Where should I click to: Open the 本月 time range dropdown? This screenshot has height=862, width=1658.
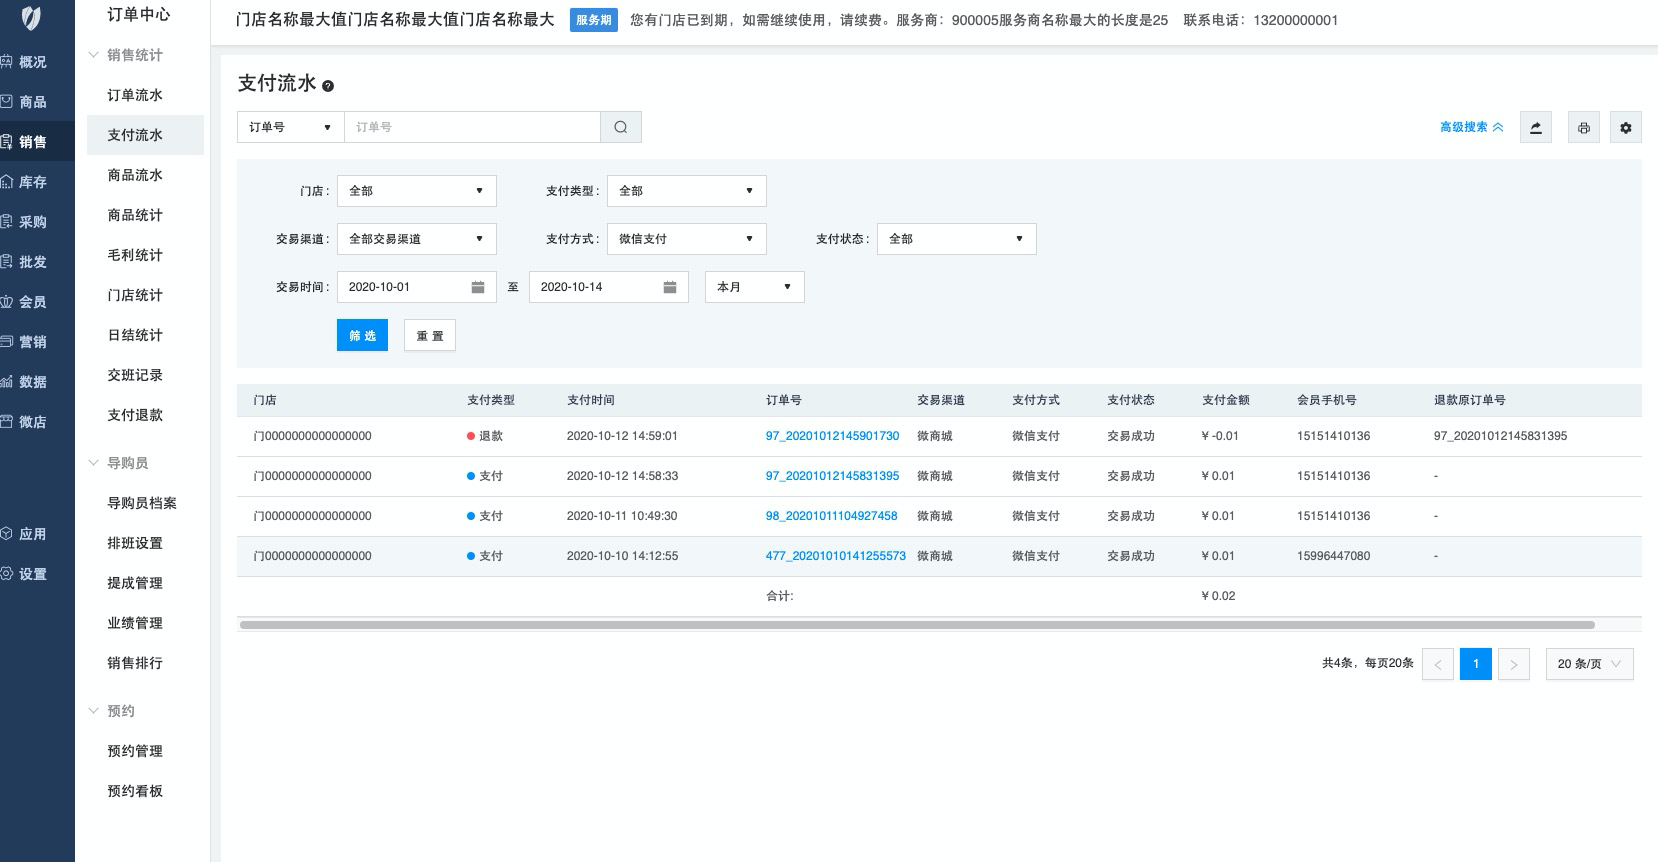(754, 287)
